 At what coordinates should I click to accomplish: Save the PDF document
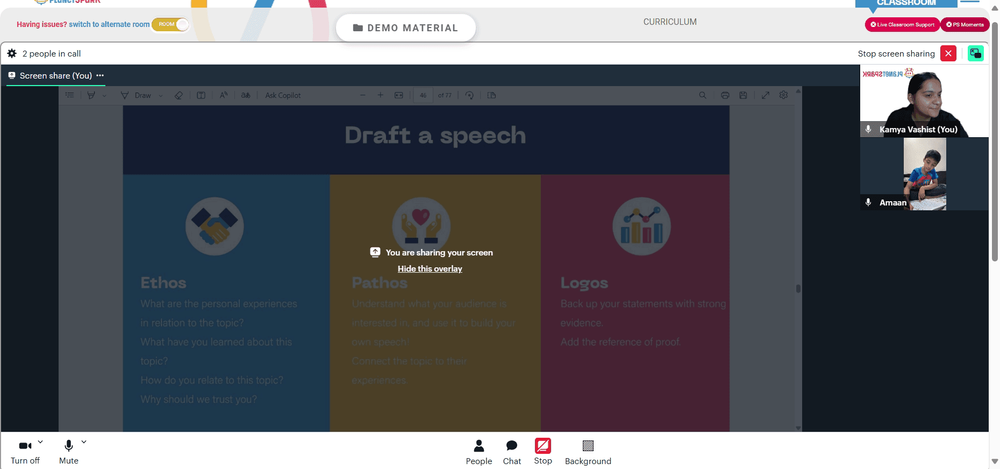tap(743, 95)
